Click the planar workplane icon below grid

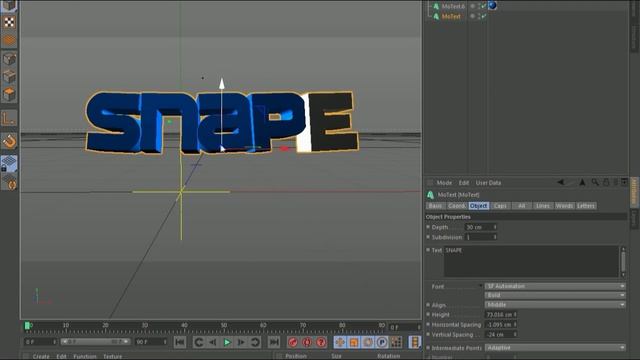(9, 183)
